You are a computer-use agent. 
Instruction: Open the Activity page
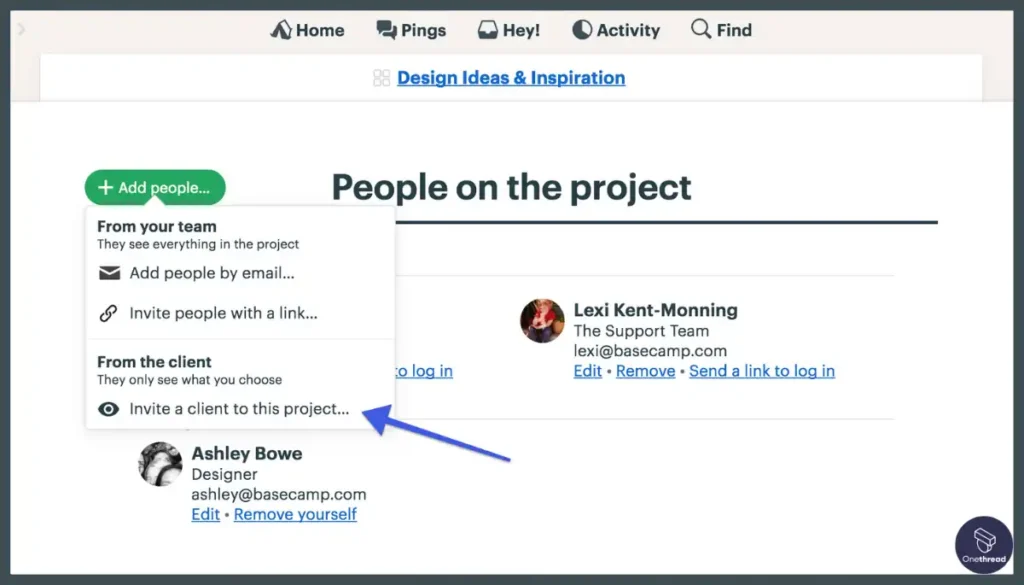click(616, 30)
